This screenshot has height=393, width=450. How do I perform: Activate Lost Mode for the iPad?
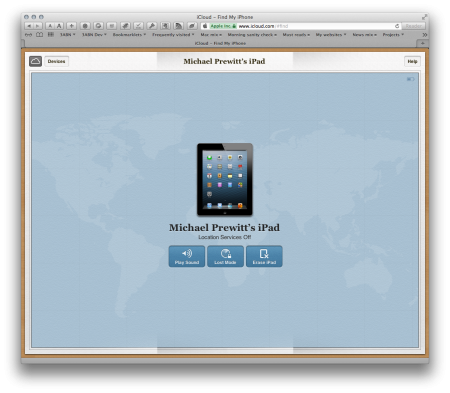225,256
